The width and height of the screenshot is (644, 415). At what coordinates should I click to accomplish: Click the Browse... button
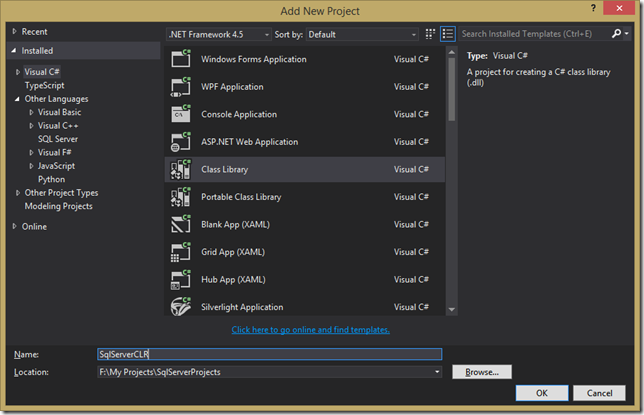point(482,372)
